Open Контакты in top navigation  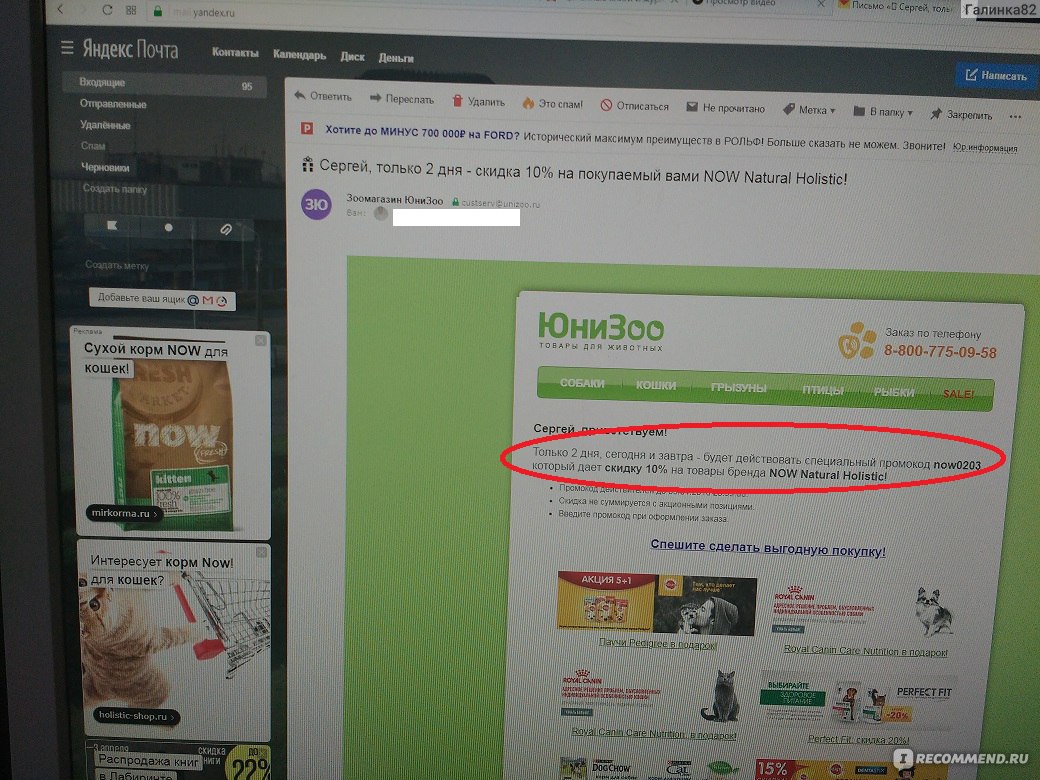pos(235,52)
